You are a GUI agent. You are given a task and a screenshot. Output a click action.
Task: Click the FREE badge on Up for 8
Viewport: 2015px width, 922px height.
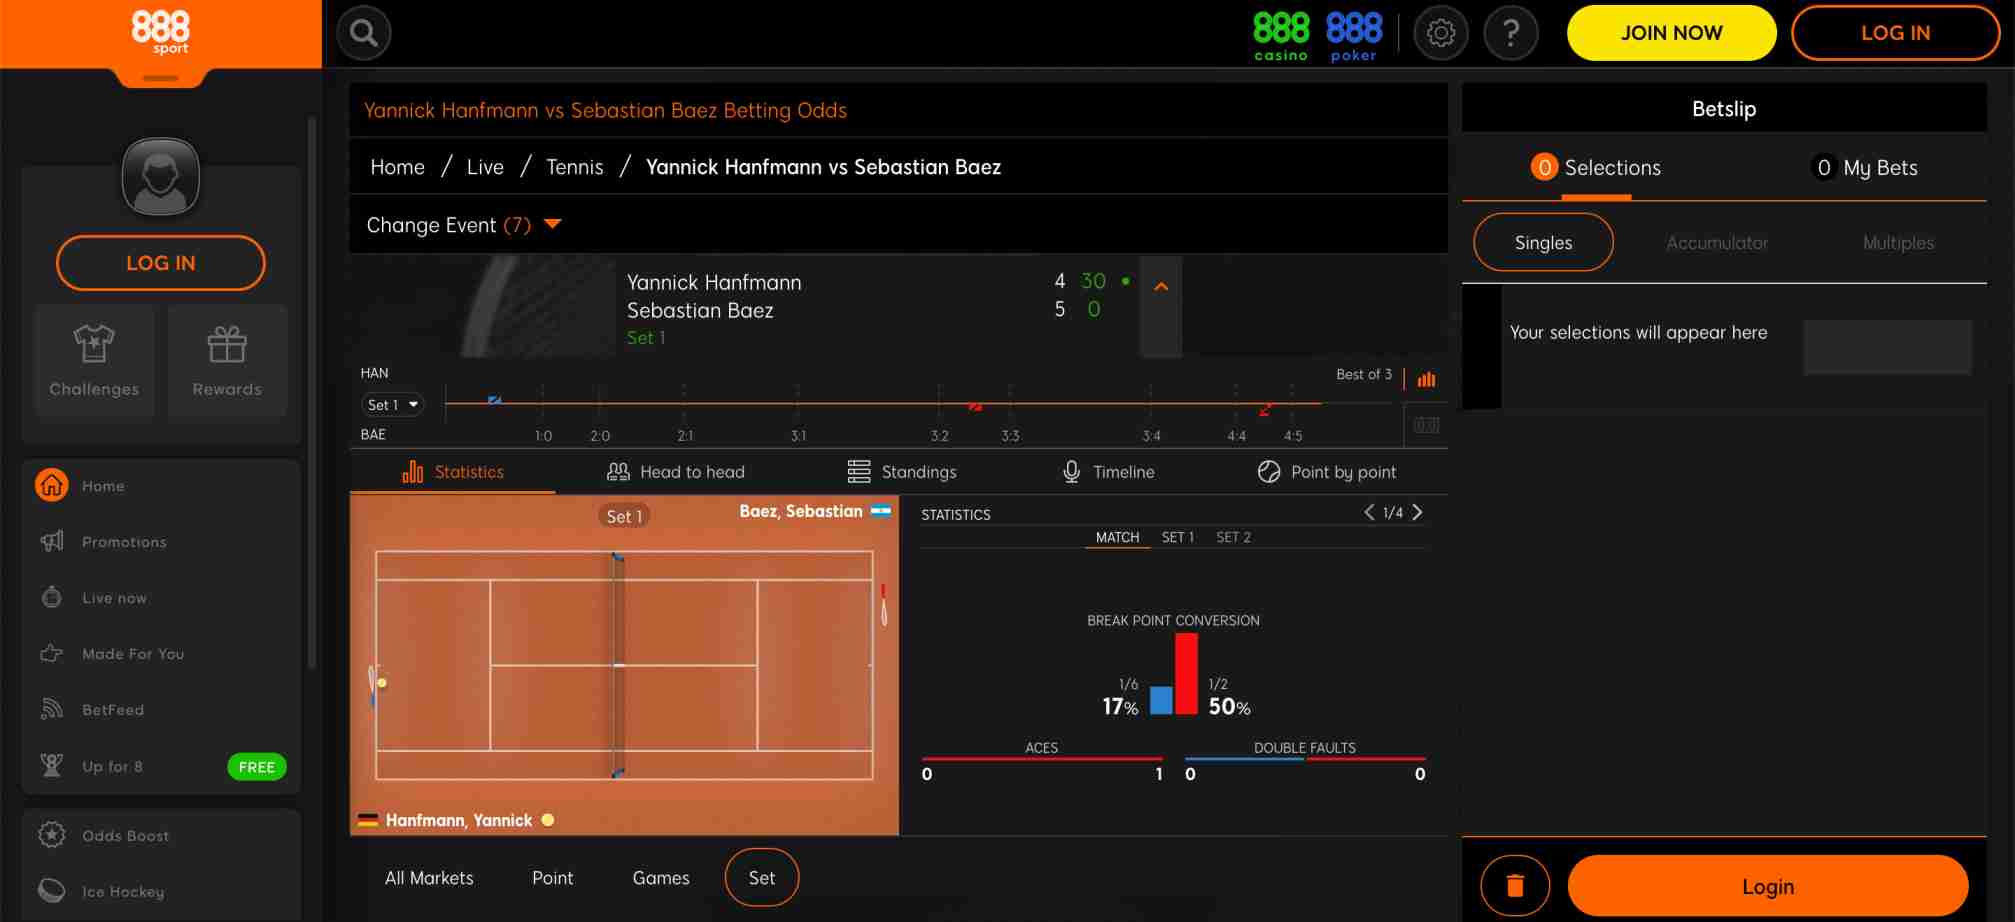257,767
